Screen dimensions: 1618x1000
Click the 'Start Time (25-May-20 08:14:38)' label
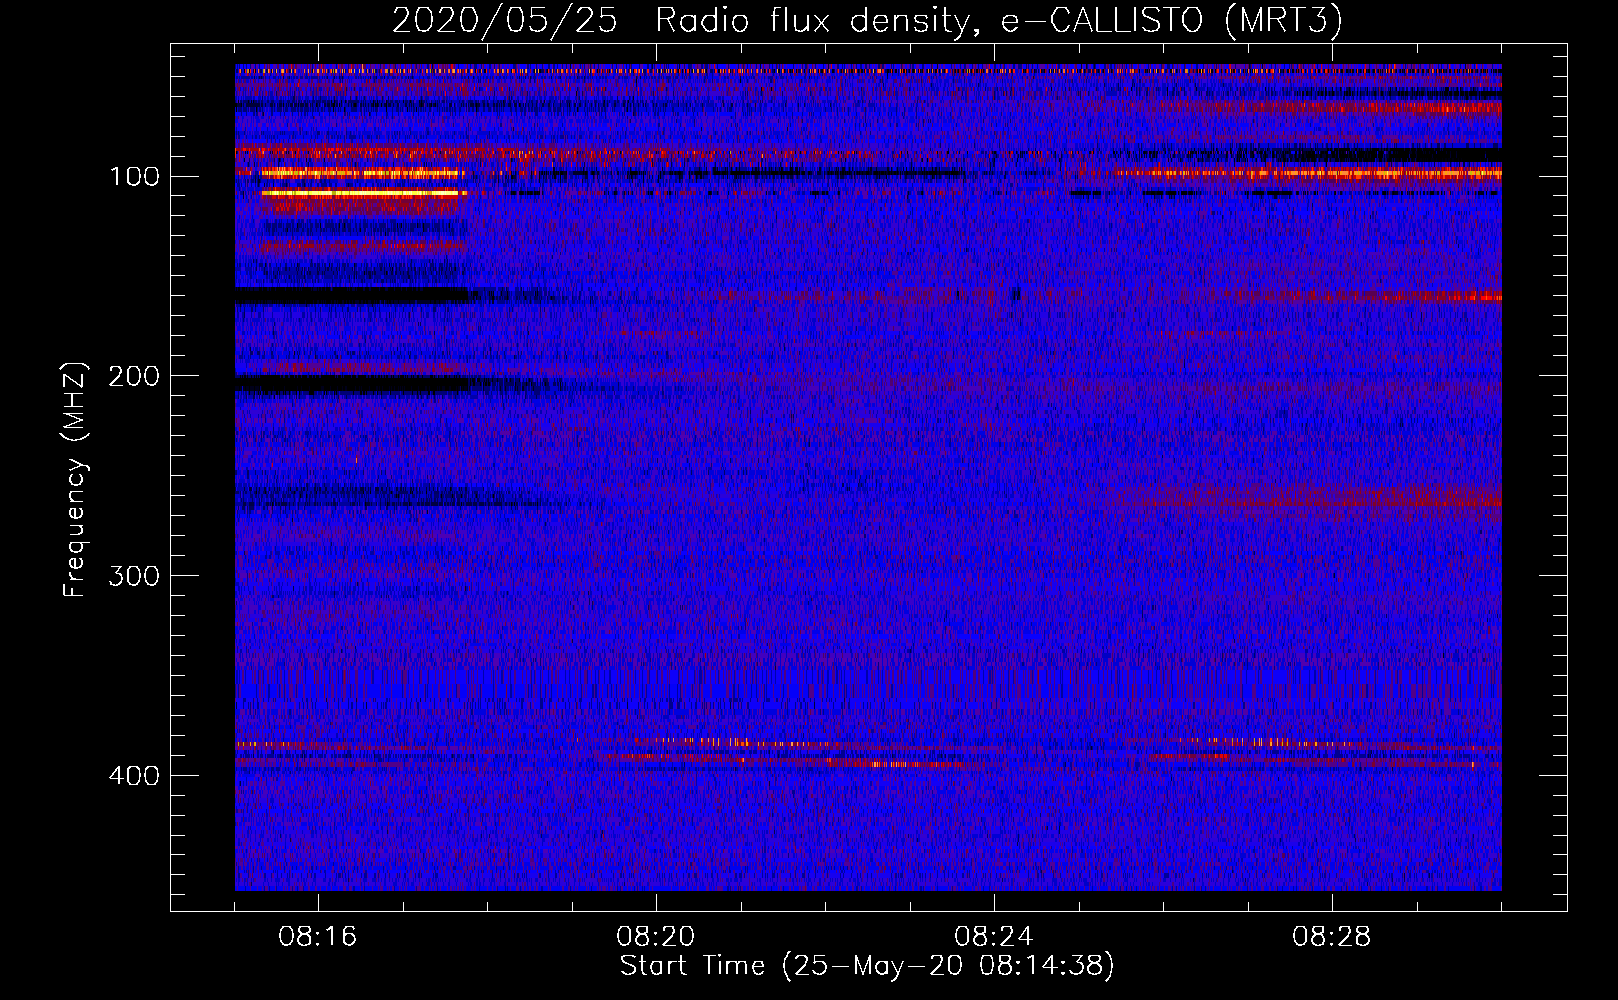pos(866,965)
